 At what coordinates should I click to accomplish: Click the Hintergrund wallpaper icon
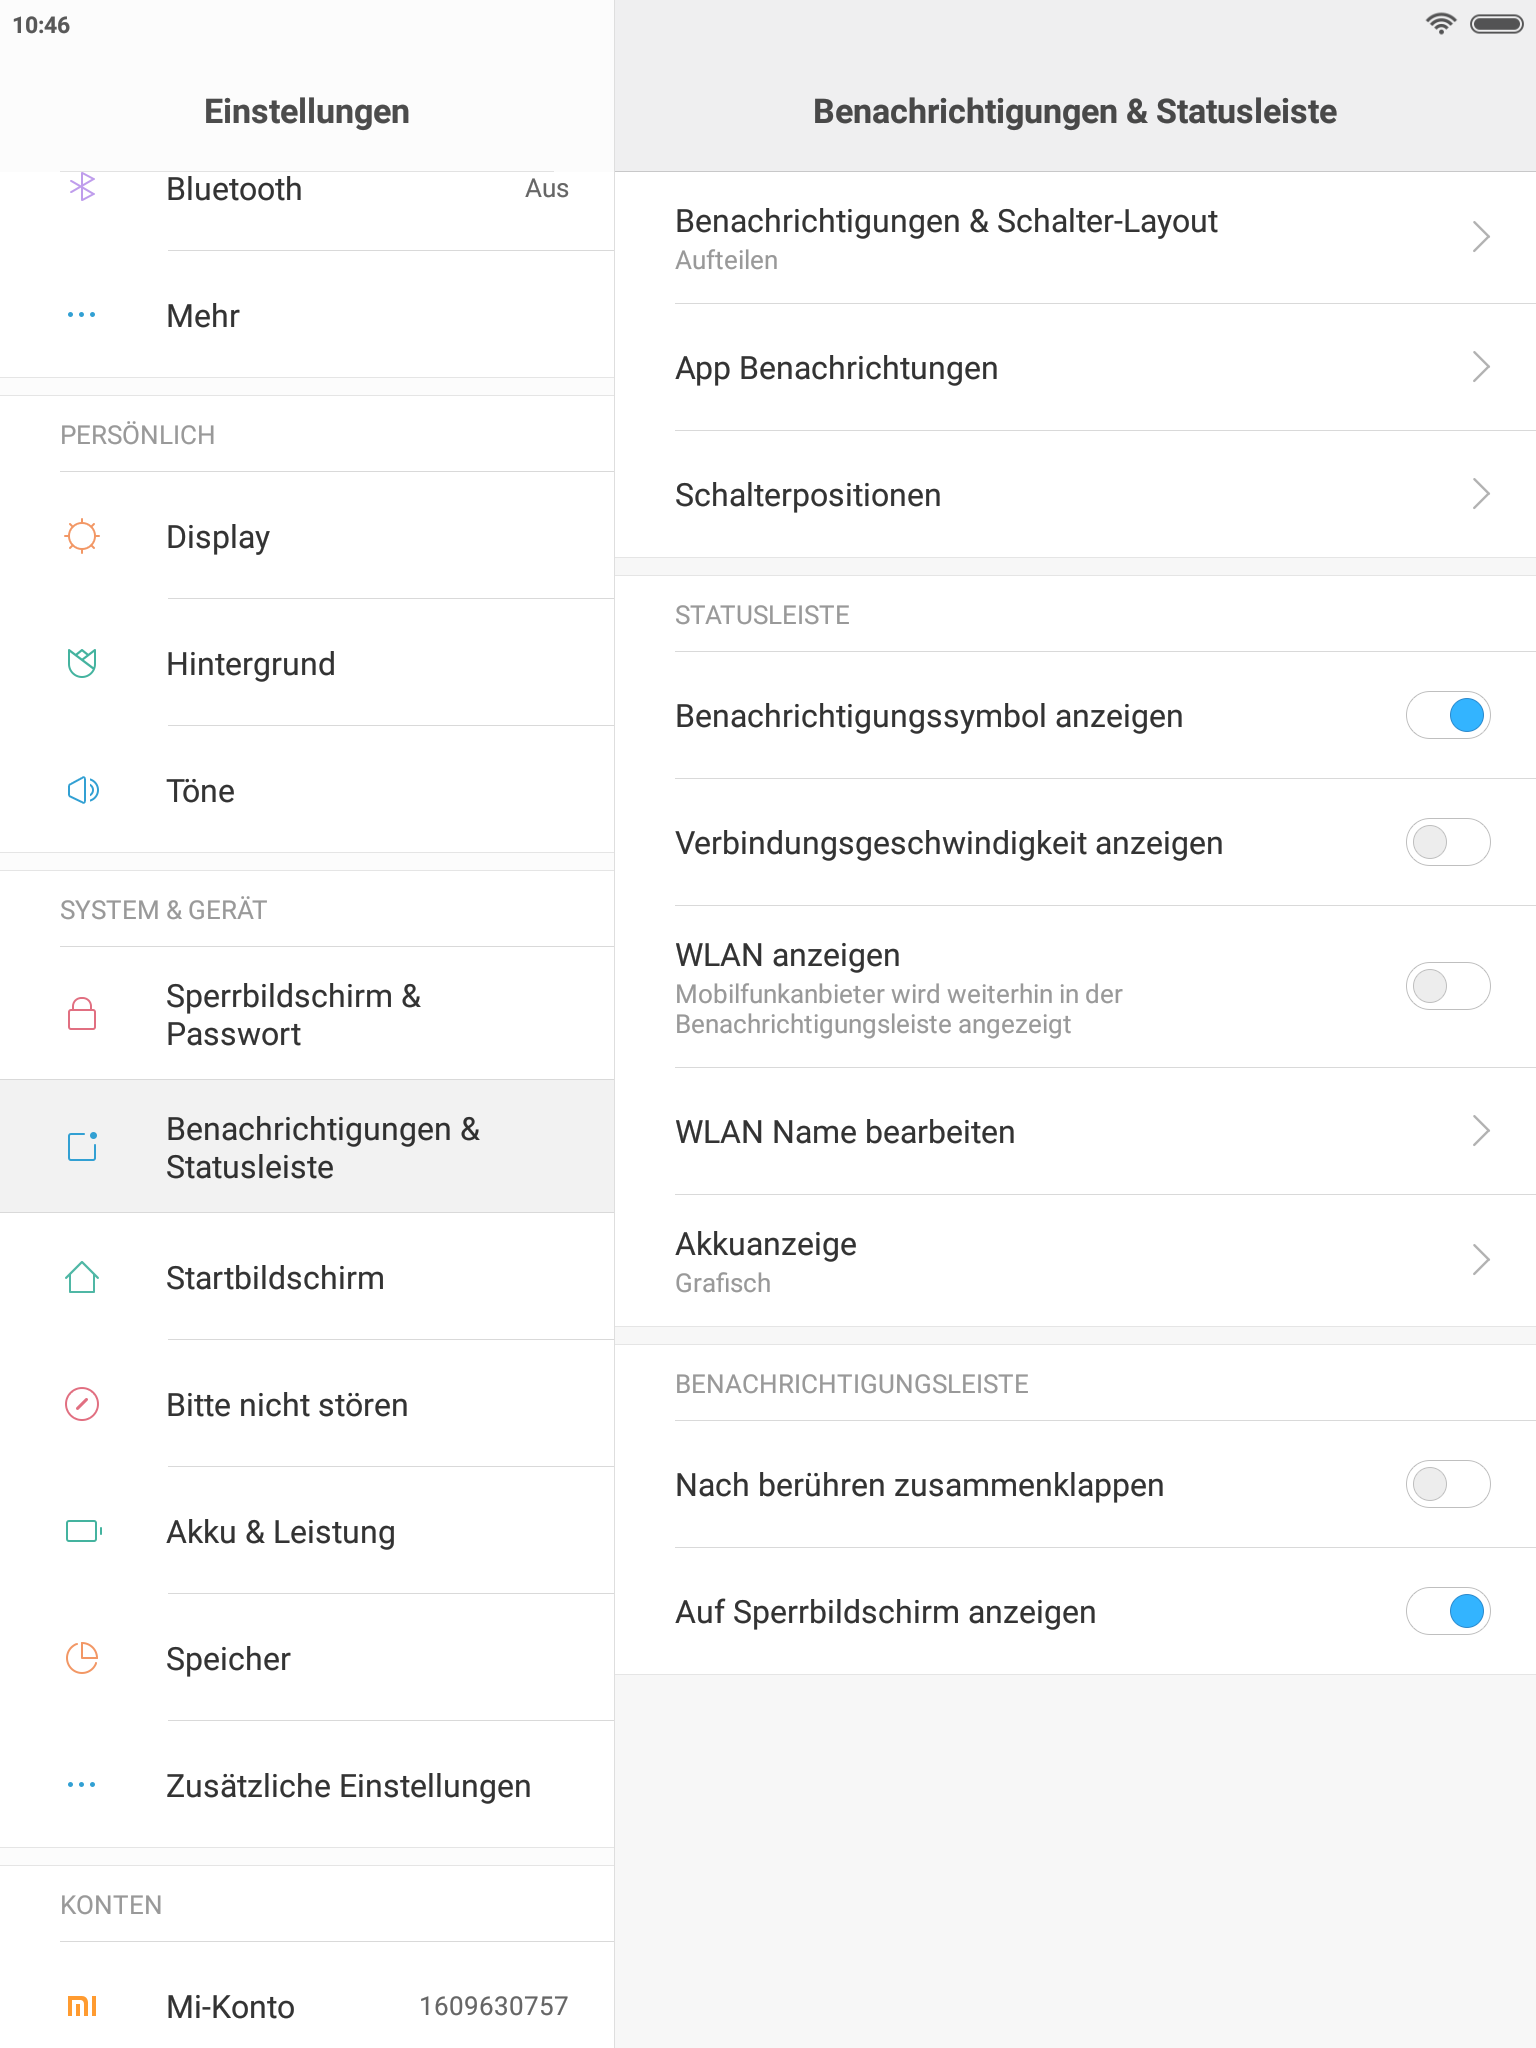[x=82, y=663]
